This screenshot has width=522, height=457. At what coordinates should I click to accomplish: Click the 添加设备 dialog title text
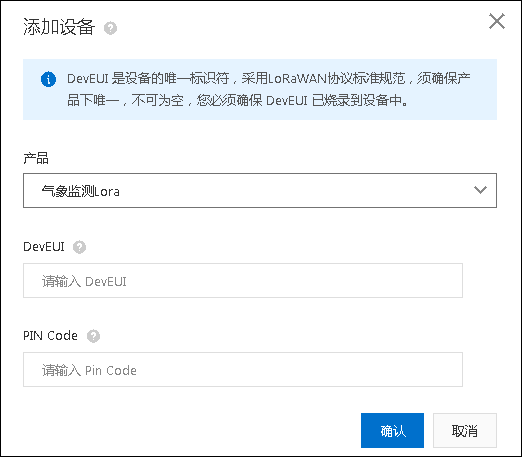point(59,27)
